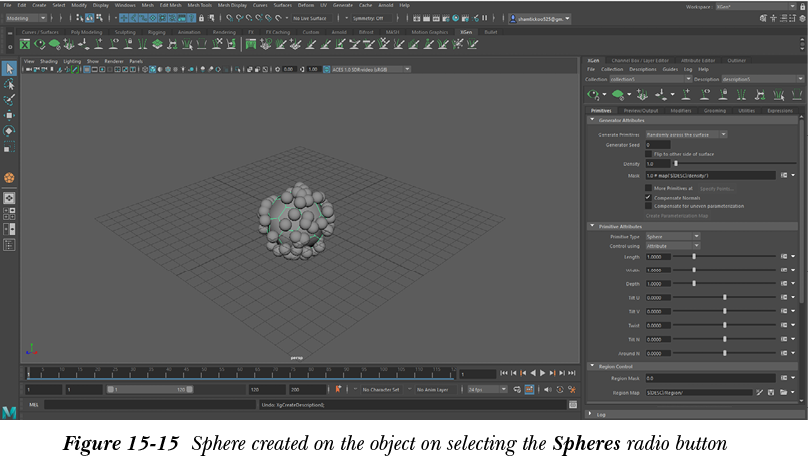
Task: Open the Generate Primitives dropdown
Action: click(x=686, y=134)
